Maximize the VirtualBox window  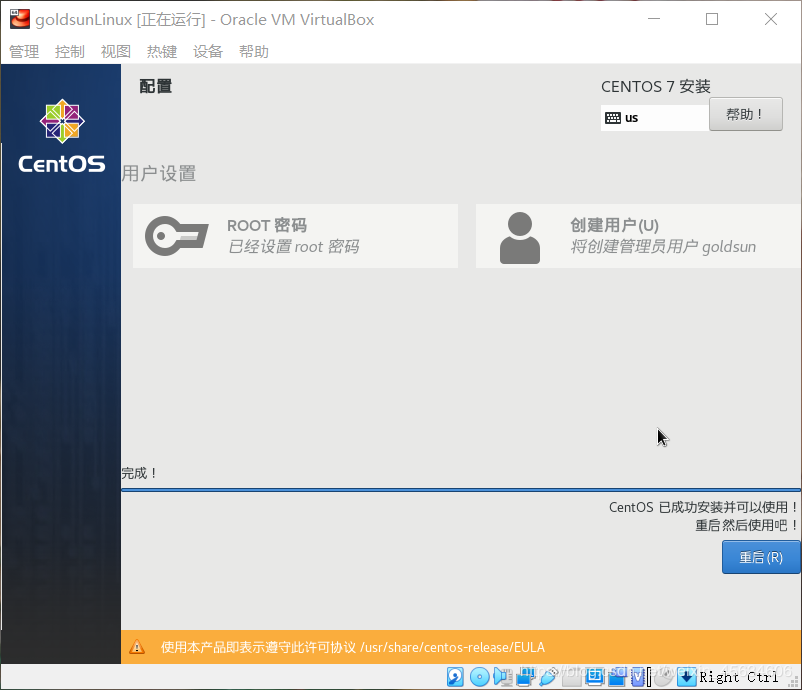coord(712,19)
